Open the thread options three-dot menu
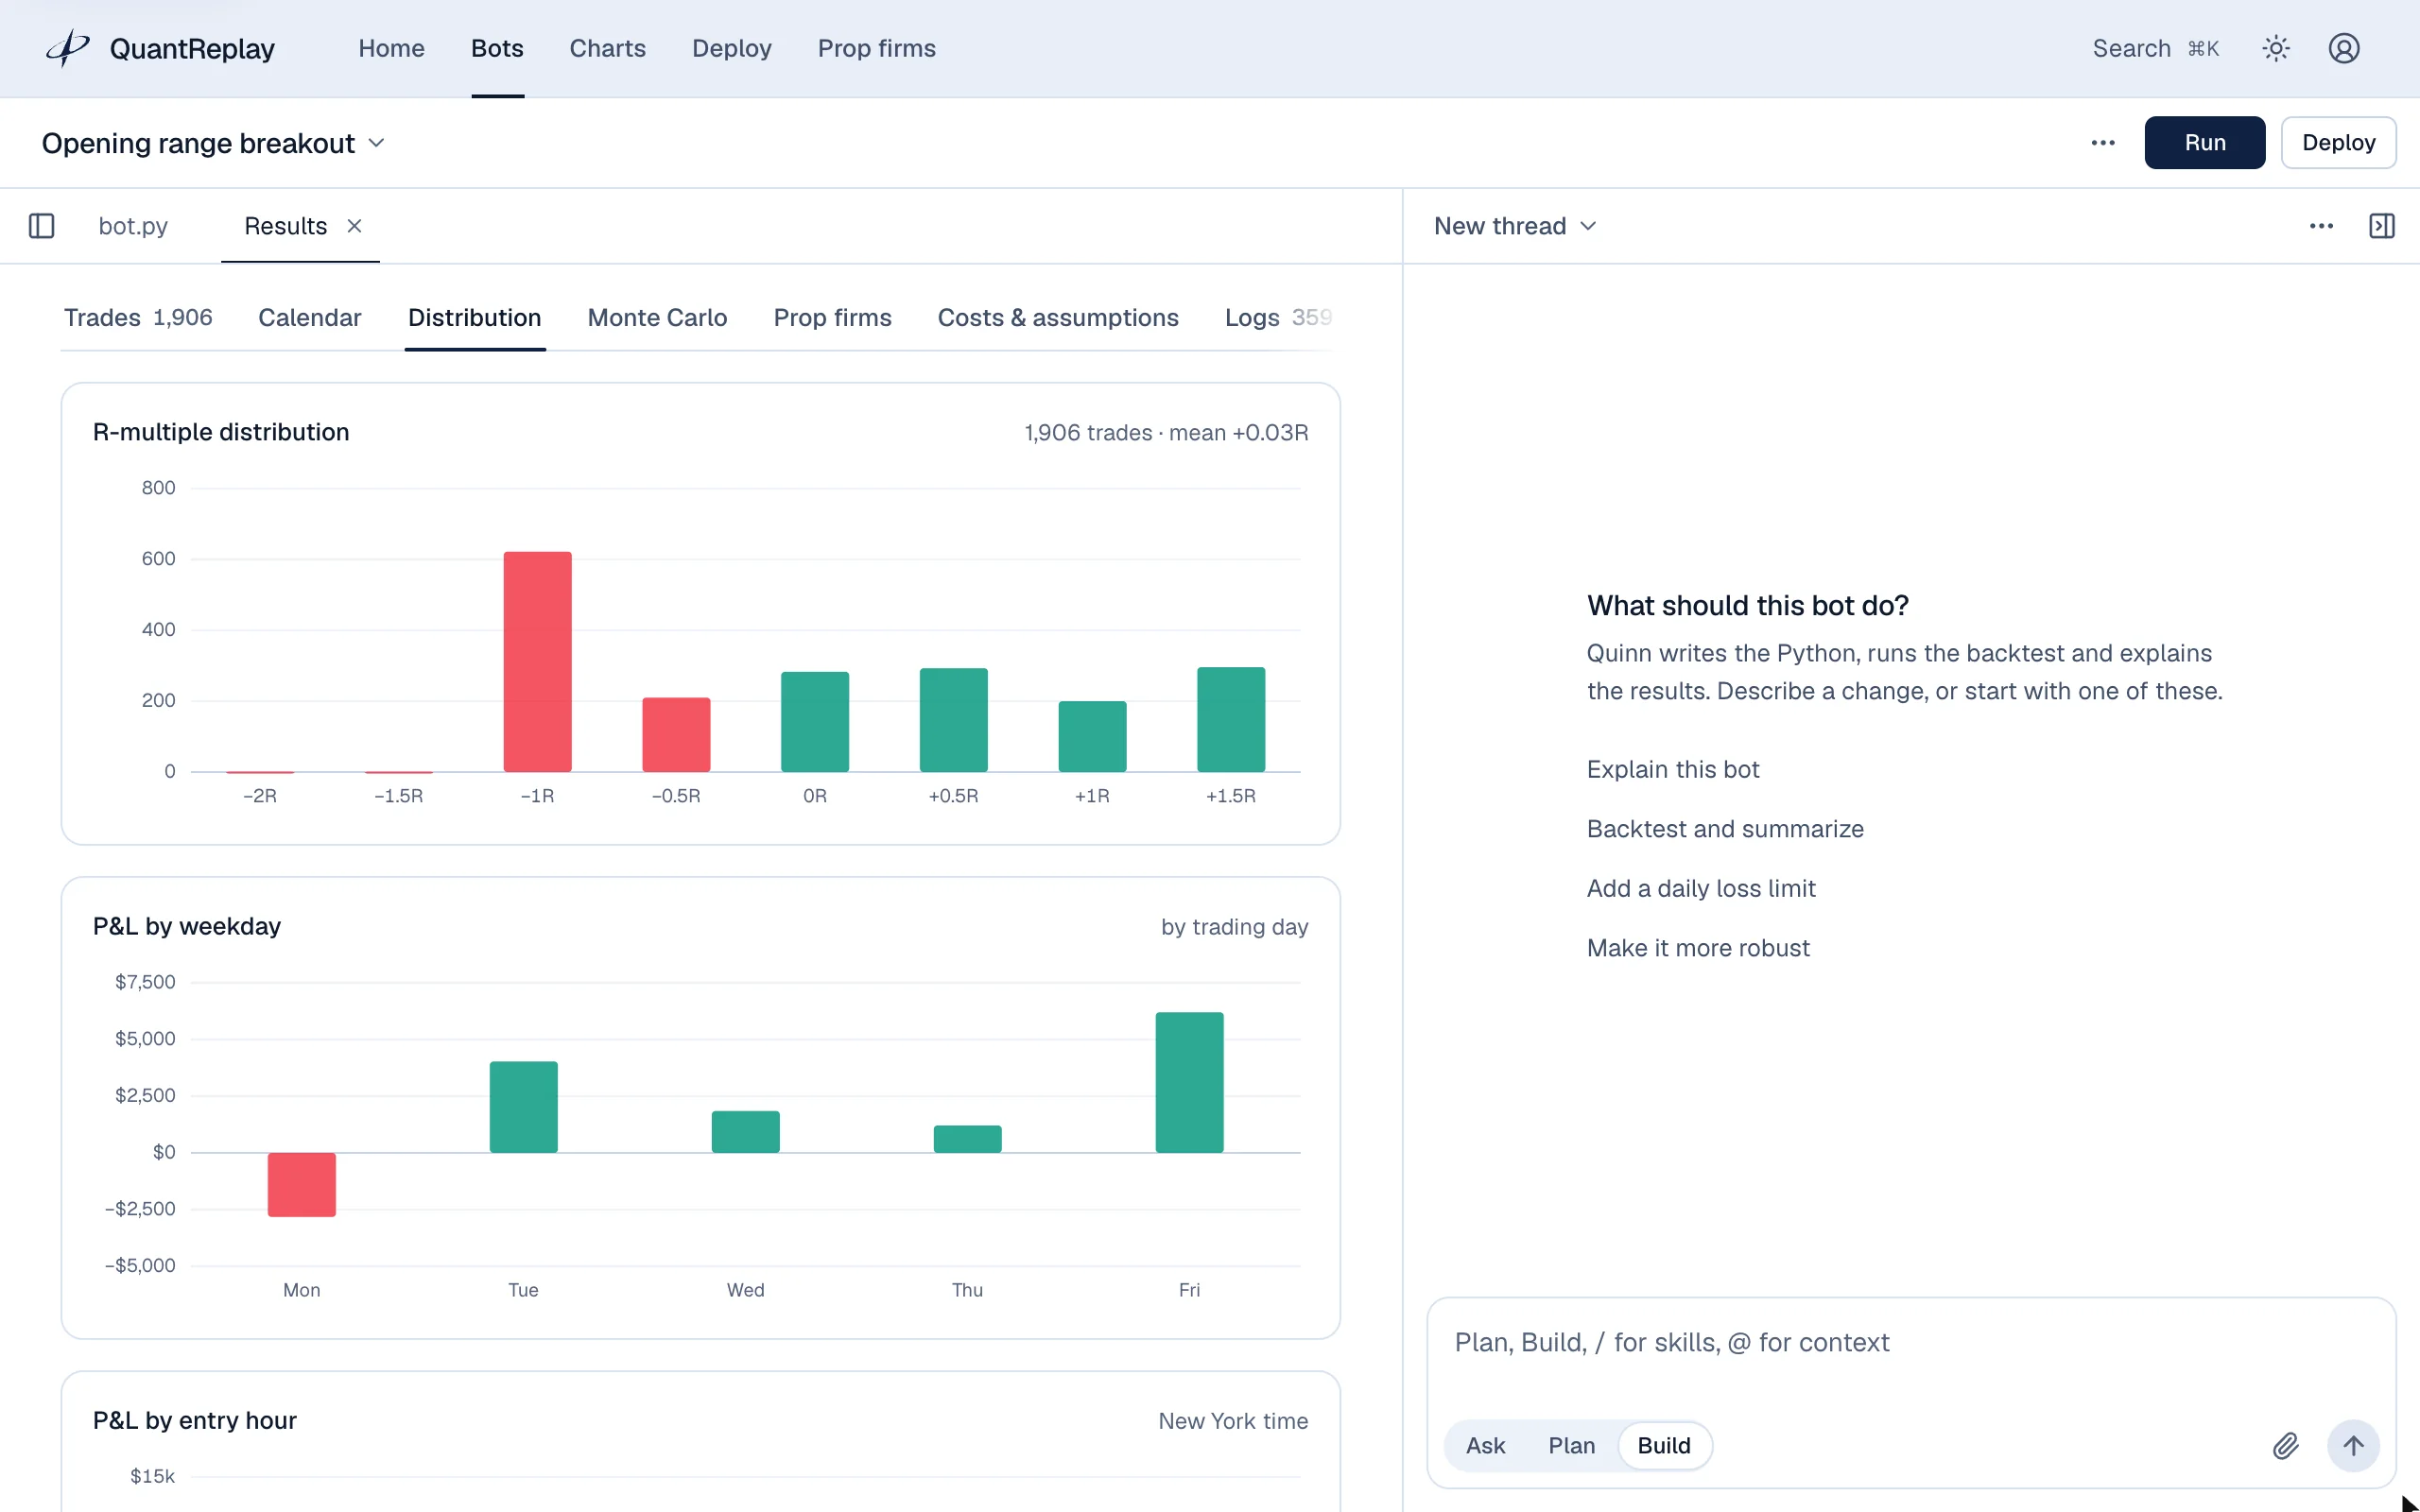 [2321, 226]
